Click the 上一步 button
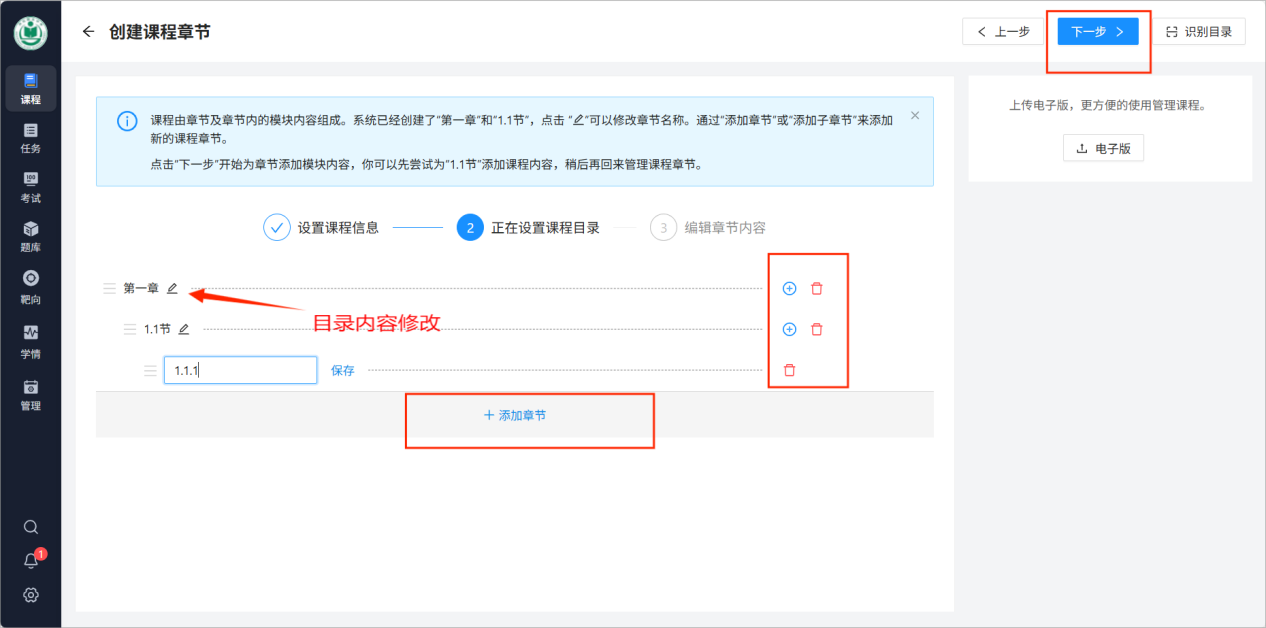 (1003, 32)
